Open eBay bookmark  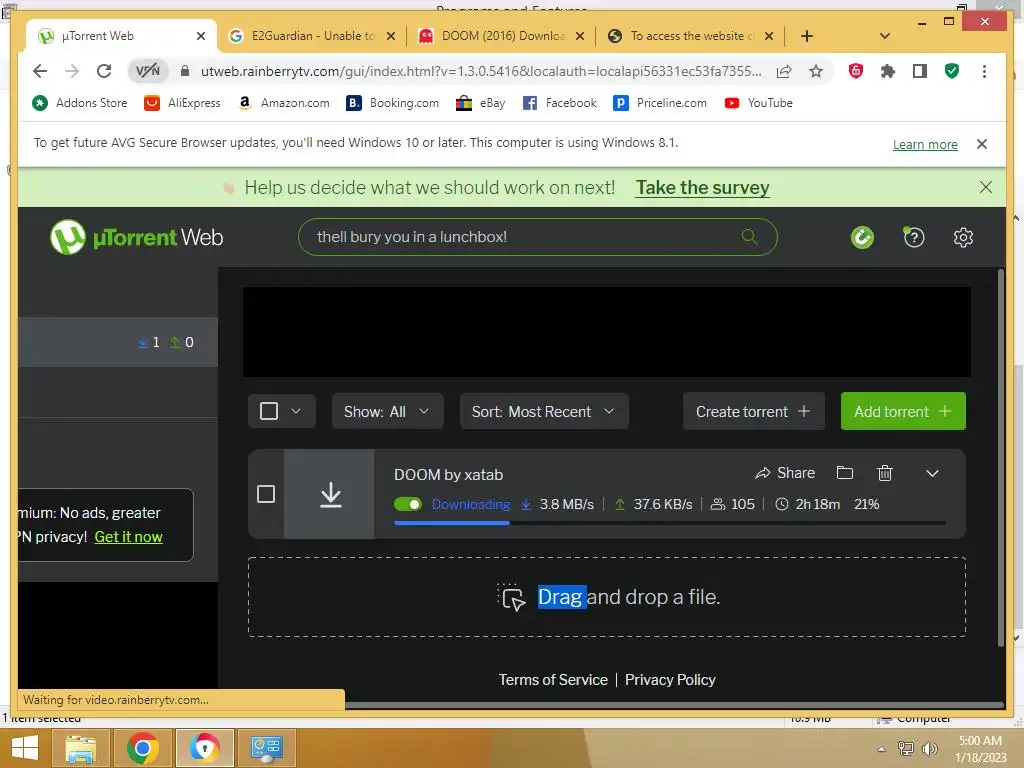click(x=481, y=103)
